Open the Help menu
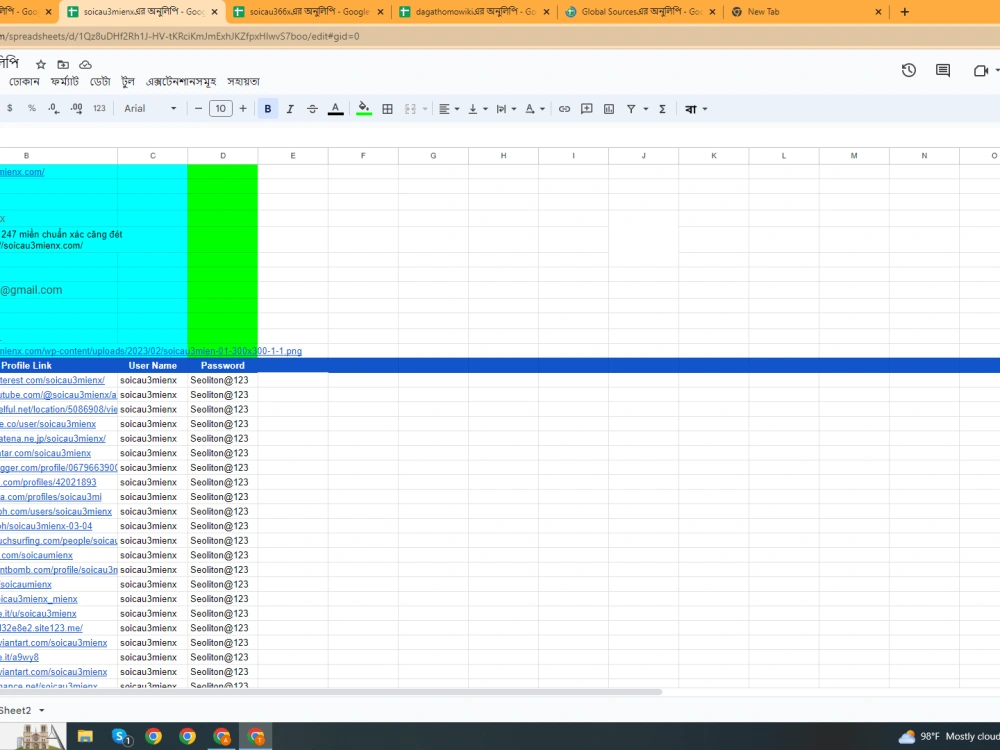The width and height of the screenshot is (1000, 750). [243, 82]
